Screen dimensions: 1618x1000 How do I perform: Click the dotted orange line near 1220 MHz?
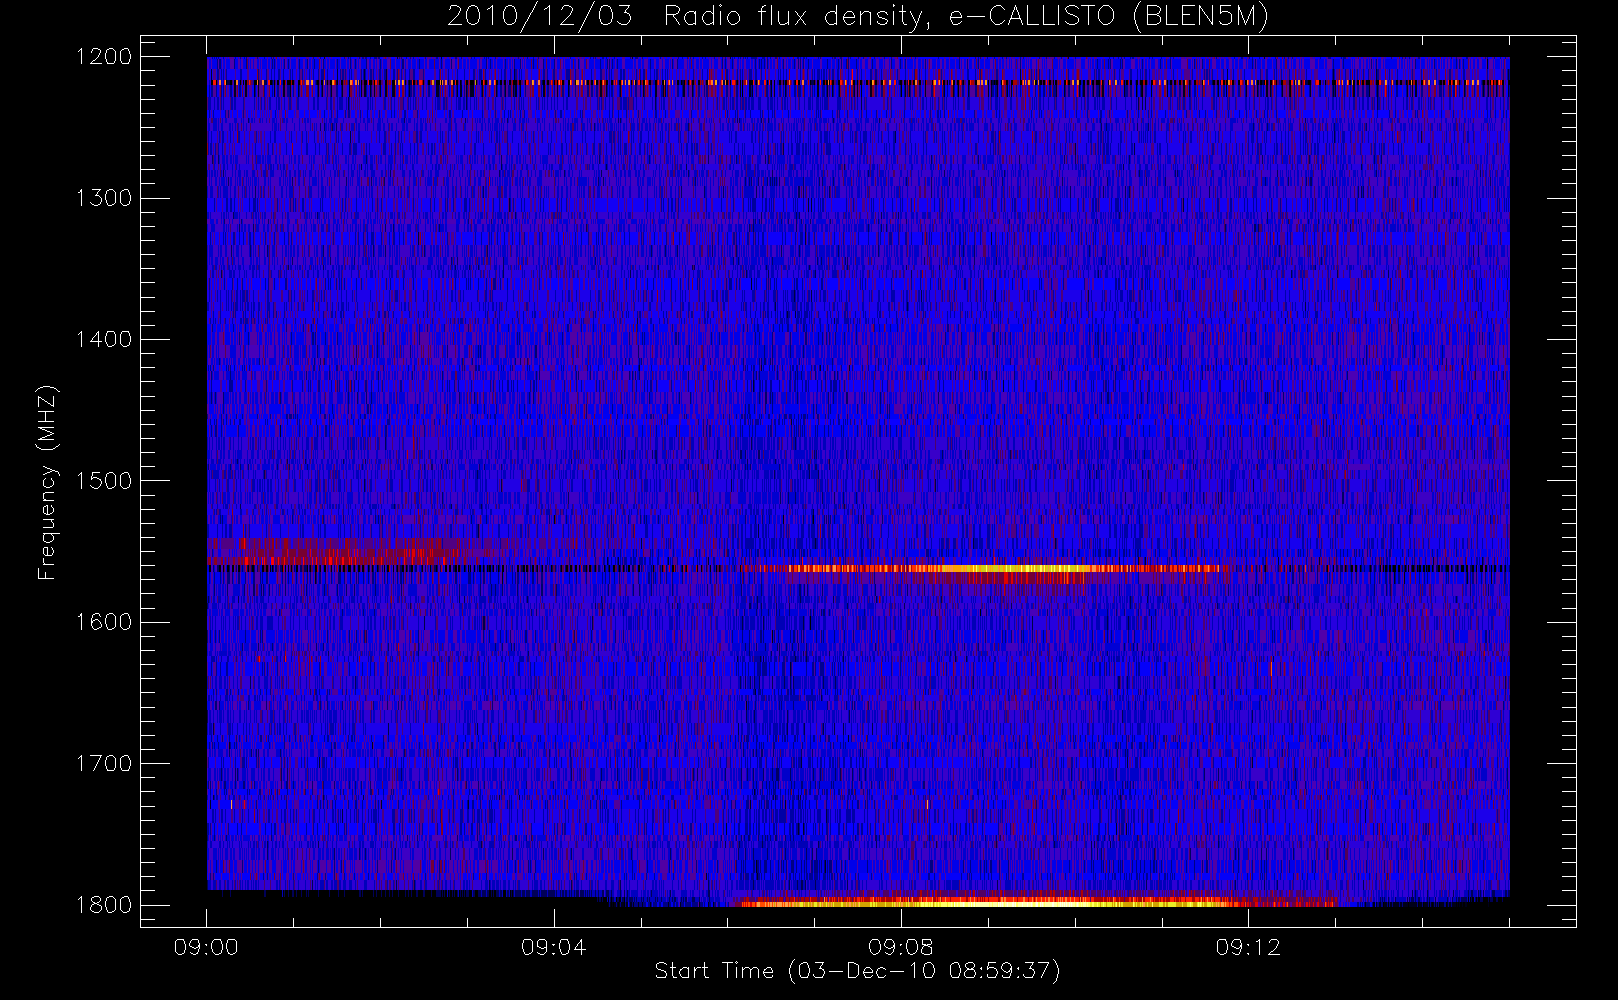pyautogui.click(x=858, y=82)
